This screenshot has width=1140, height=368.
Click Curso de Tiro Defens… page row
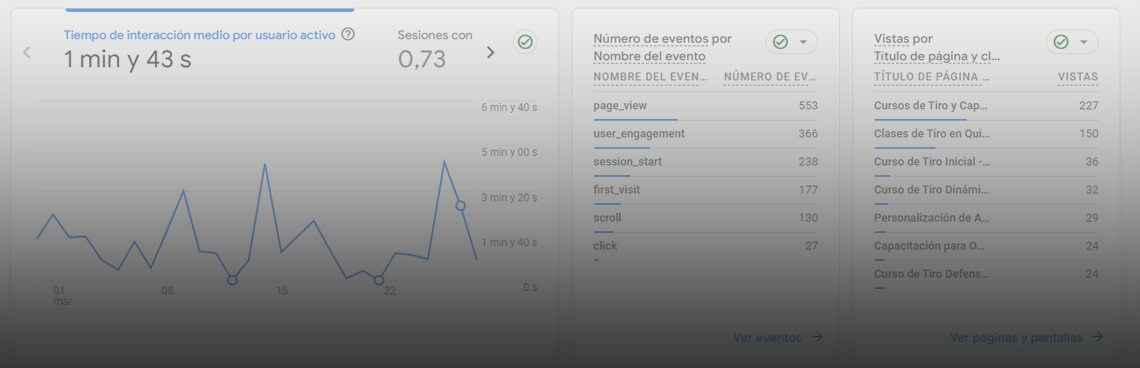click(986, 275)
